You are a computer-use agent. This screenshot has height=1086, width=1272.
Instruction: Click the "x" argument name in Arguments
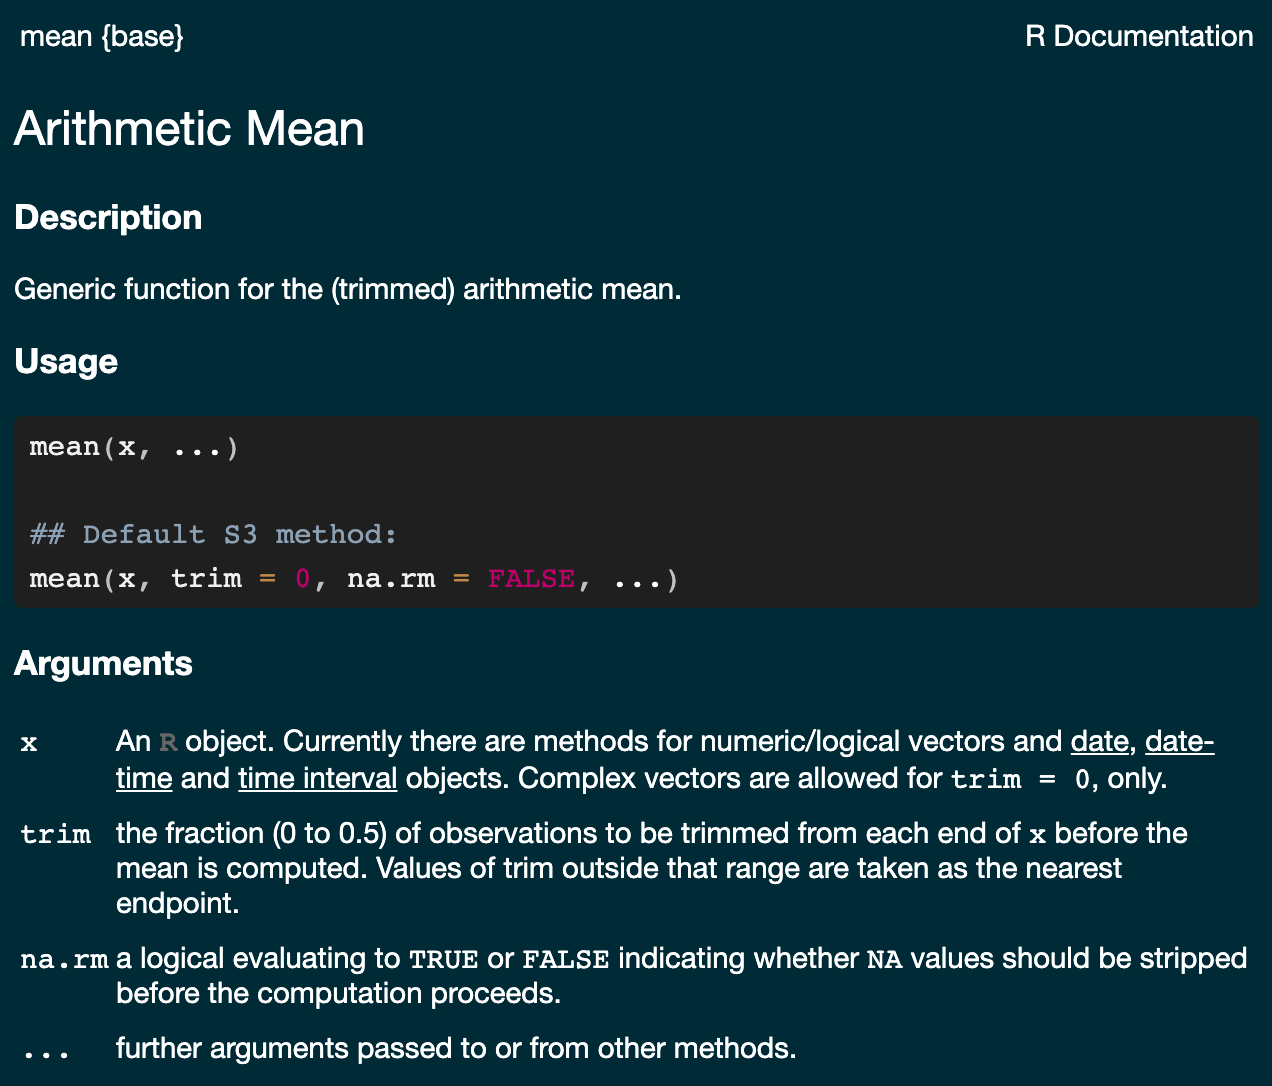(x=29, y=743)
